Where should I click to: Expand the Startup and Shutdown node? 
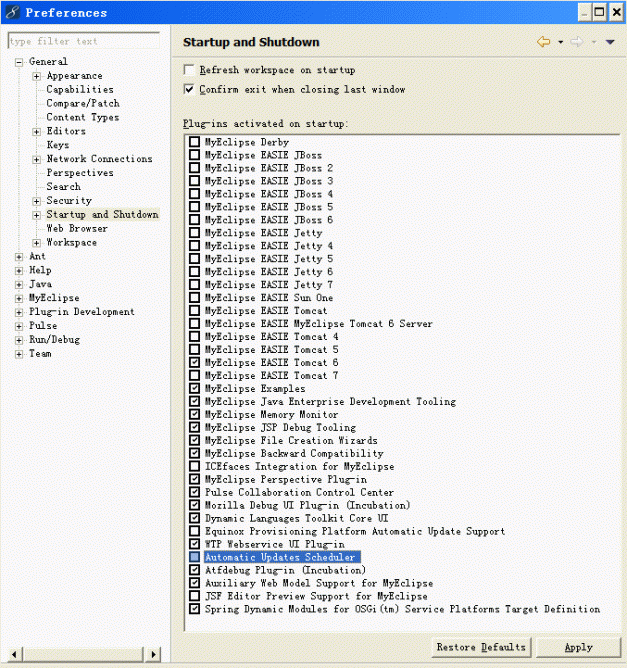pos(37,215)
